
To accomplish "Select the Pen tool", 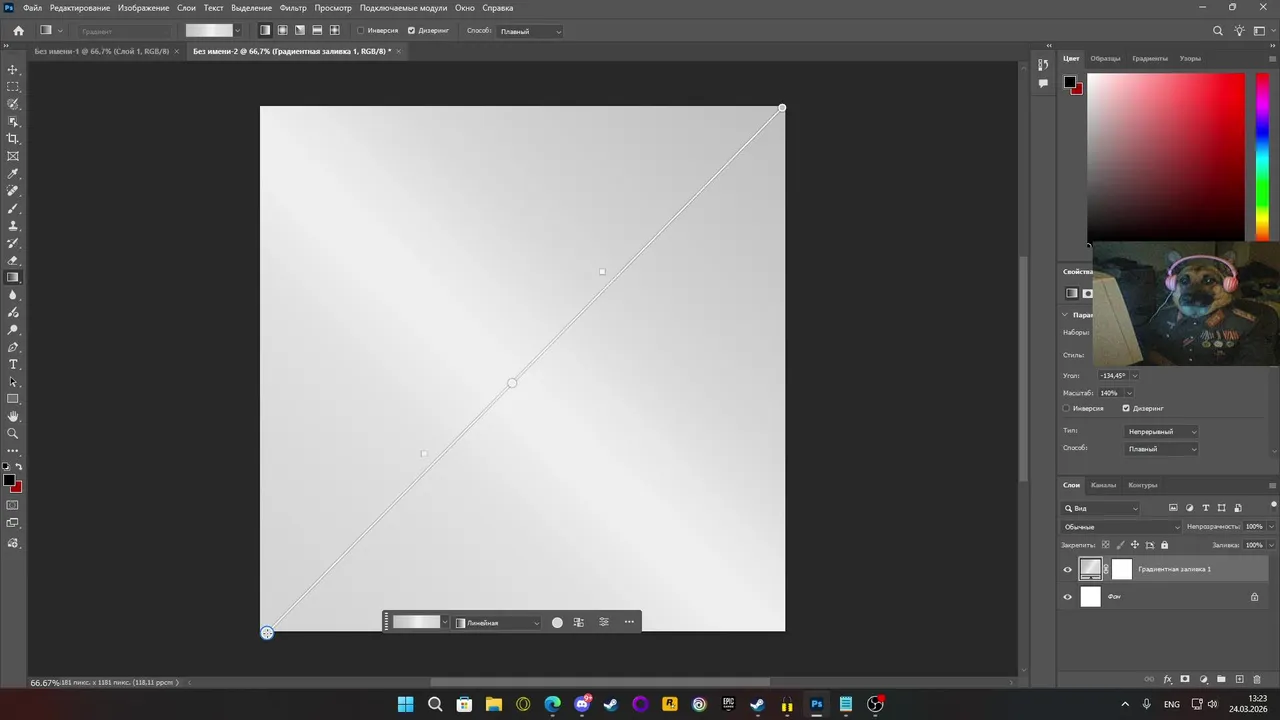I will point(13,347).
